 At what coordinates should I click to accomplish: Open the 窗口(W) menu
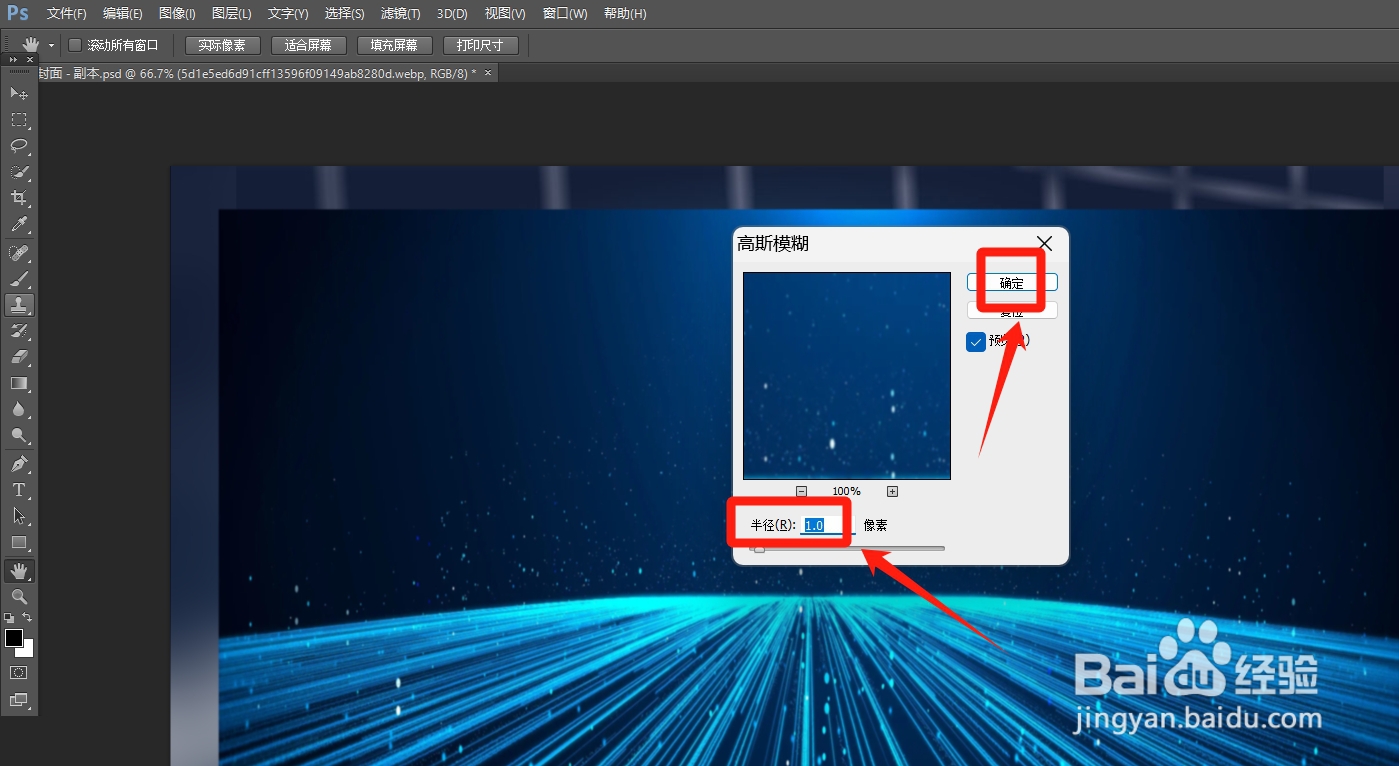coord(565,14)
